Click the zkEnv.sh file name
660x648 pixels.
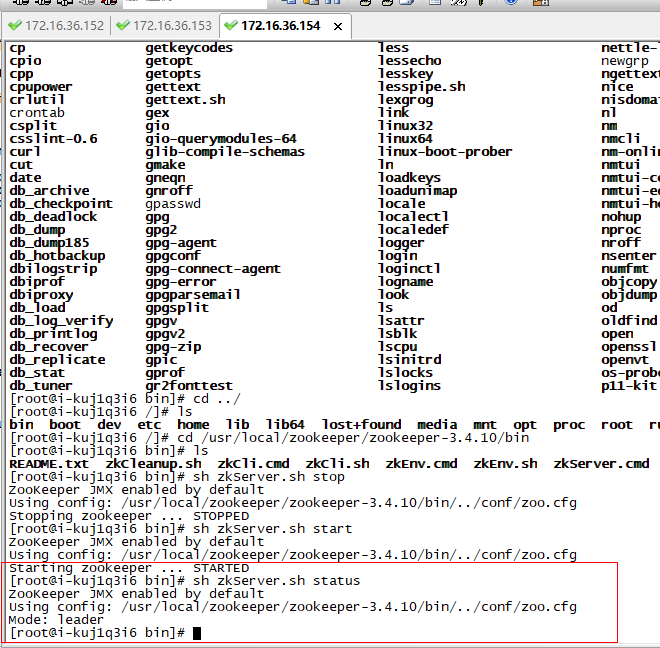pos(506,464)
